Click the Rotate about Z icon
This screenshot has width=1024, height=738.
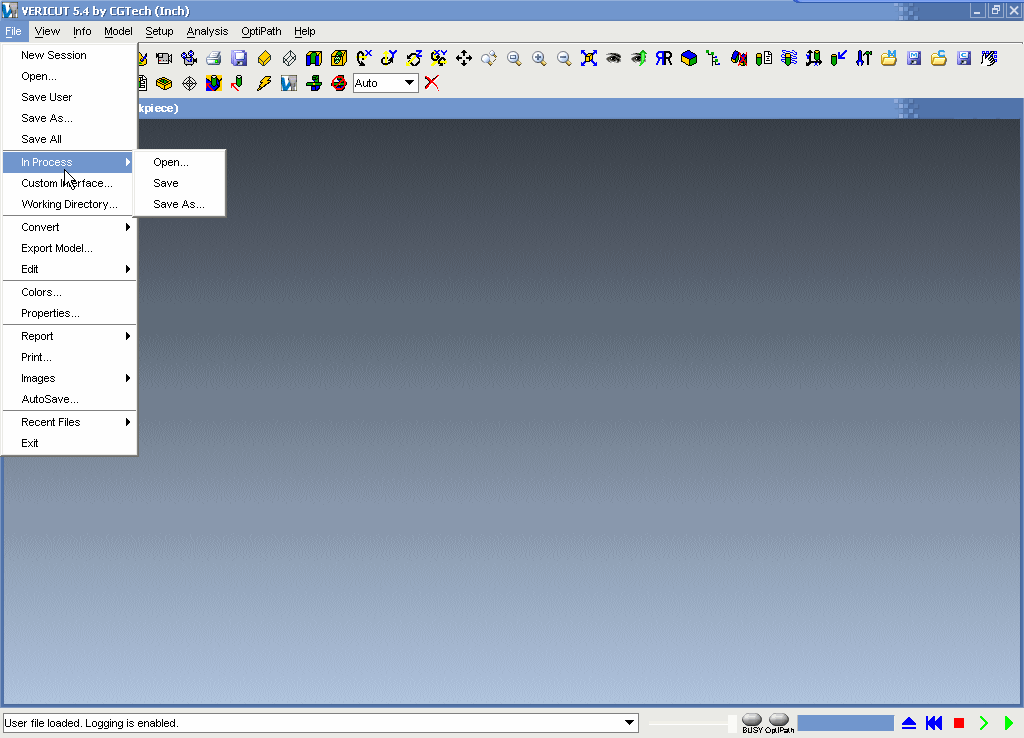pos(414,59)
